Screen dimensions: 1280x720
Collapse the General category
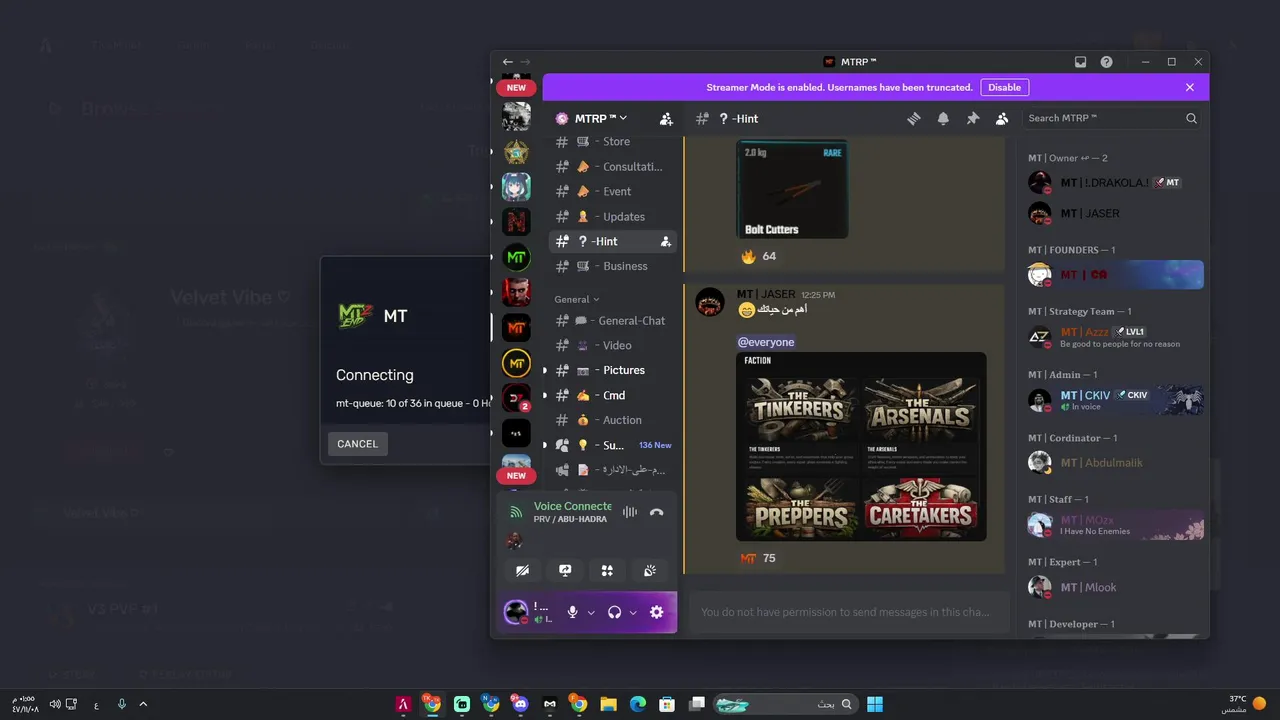577,299
